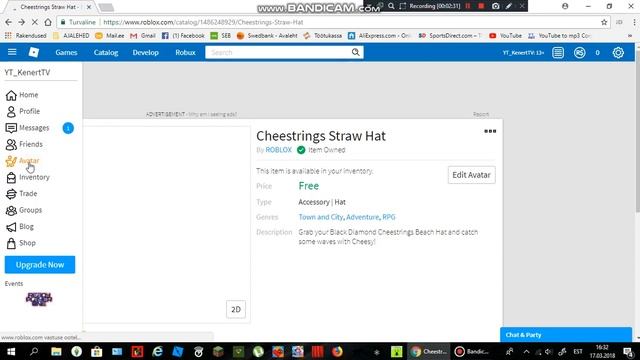Open the Games menu
The height and width of the screenshot is (360, 640).
click(x=66, y=52)
